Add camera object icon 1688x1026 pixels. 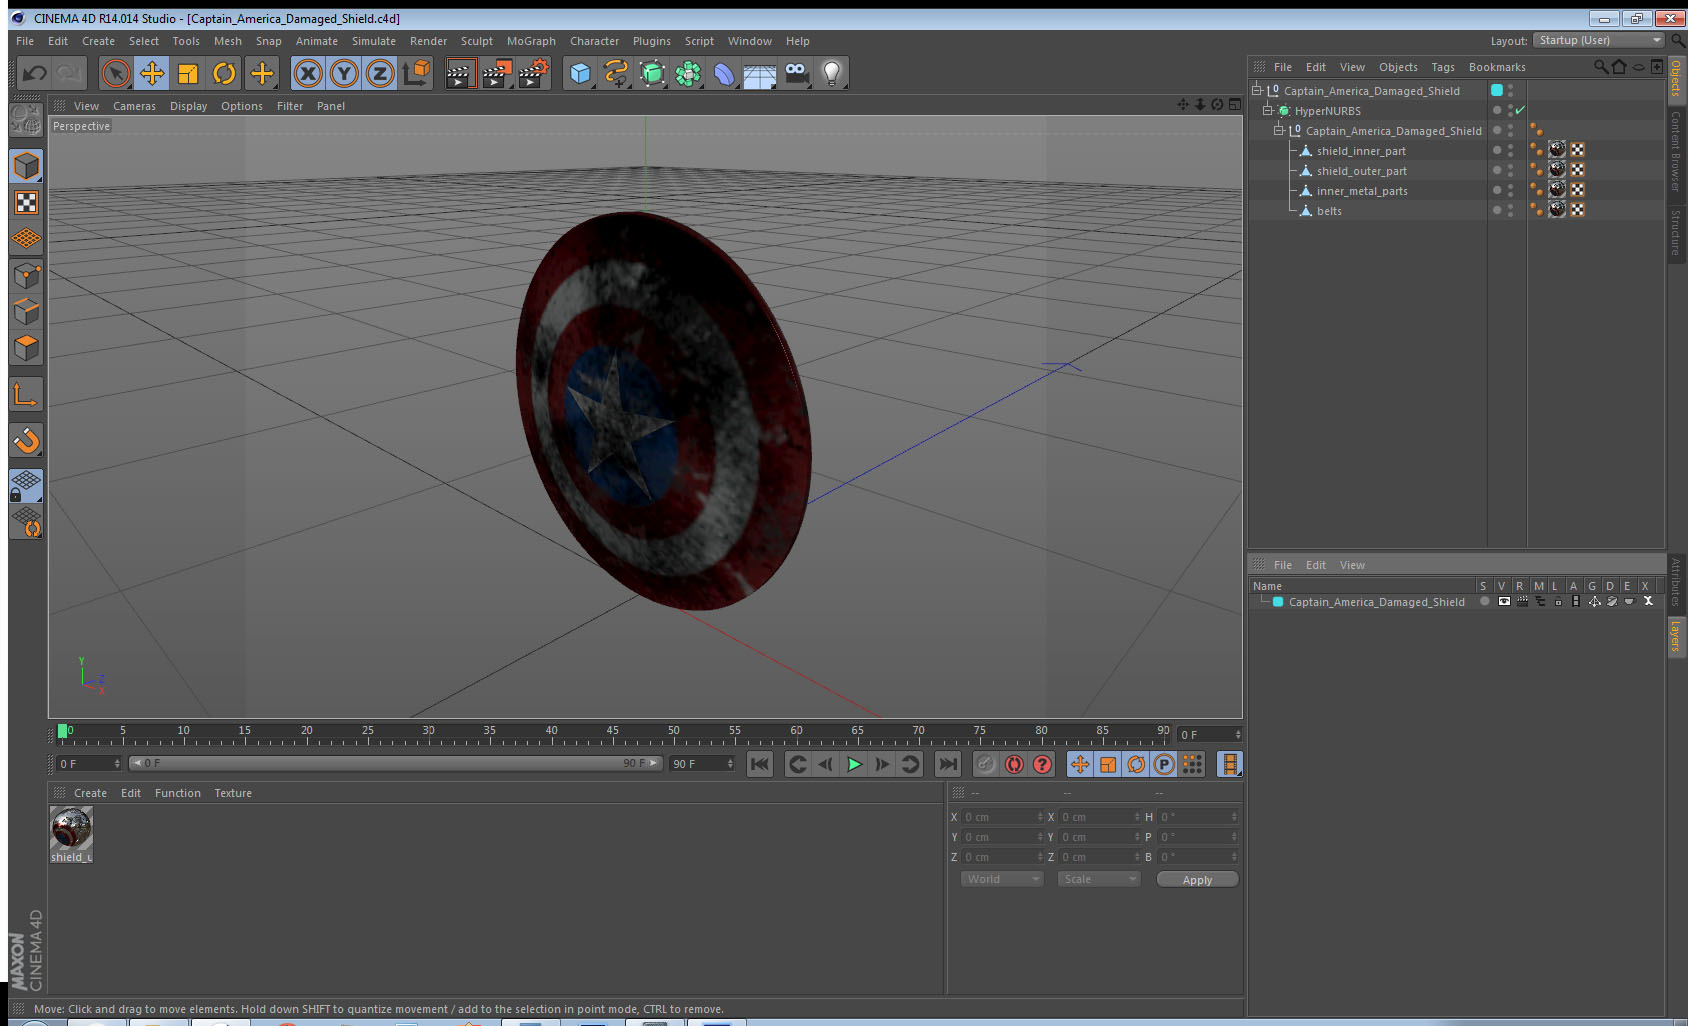click(x=796, y=73)
